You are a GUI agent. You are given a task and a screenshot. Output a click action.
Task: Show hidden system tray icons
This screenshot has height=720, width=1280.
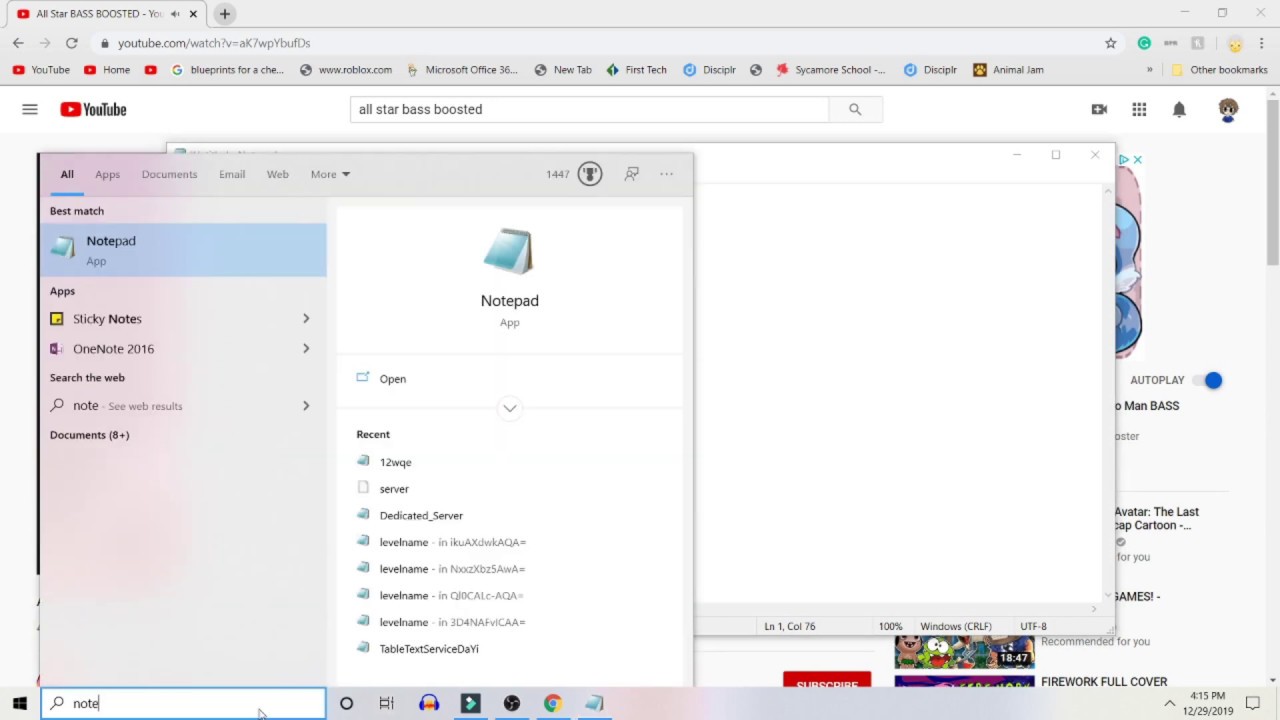pyautogui.click(x=1169, y=704)
